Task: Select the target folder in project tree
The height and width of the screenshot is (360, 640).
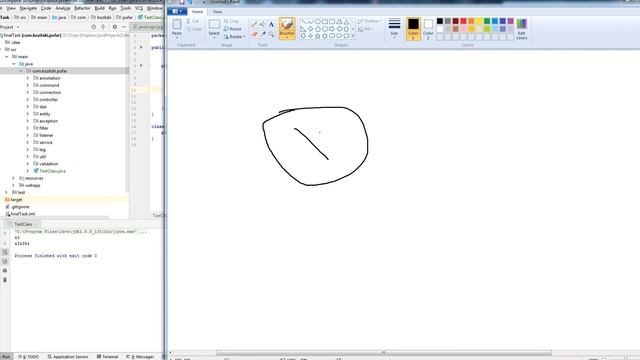Action: [13, 200]
